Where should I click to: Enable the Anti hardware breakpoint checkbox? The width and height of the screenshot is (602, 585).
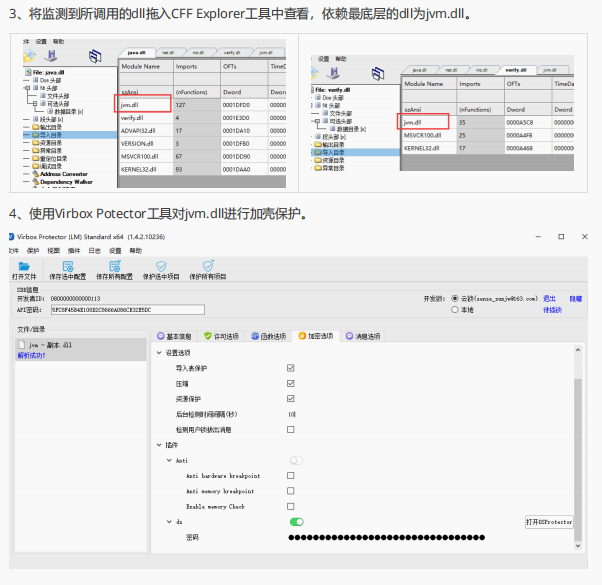(x=291, y=475)
